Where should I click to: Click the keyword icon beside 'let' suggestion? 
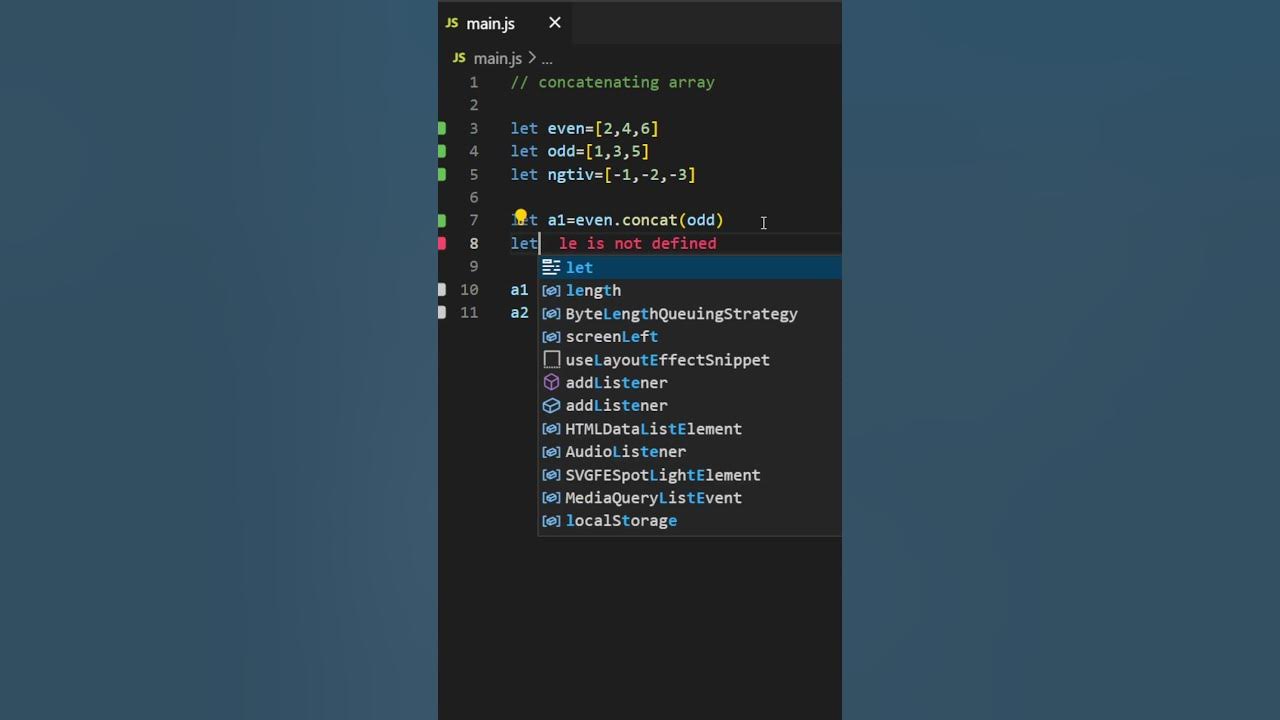551,267
